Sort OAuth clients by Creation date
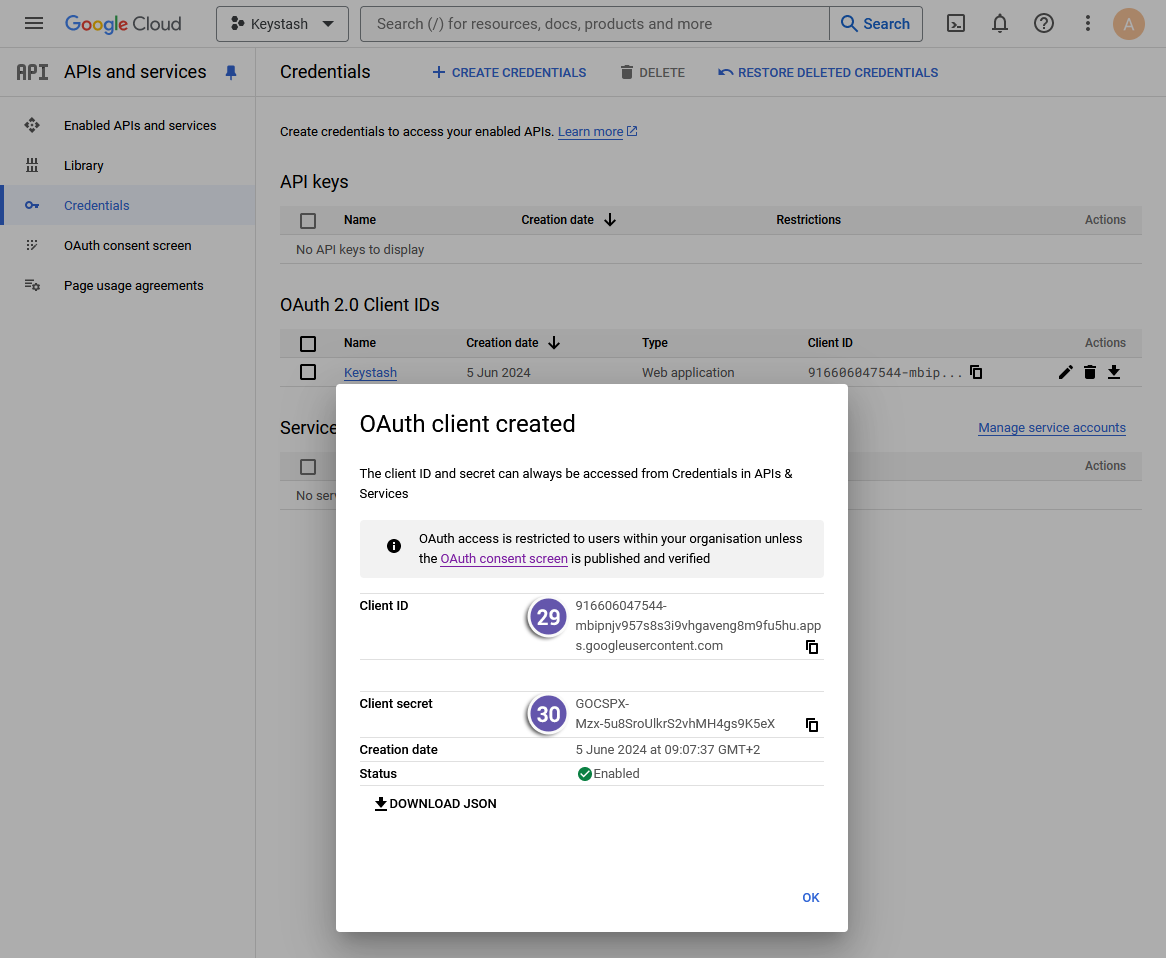This screenshot has height=958, width=1166. tap(513, 343)
